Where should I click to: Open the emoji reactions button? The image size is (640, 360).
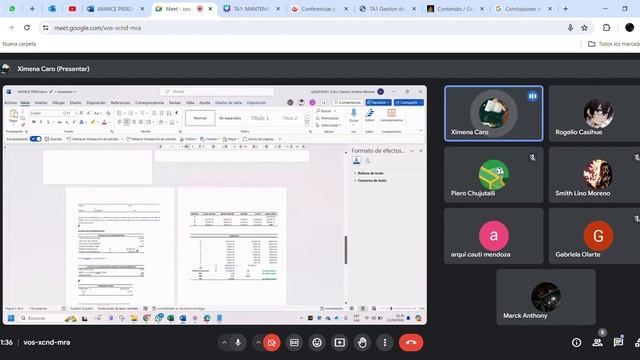tap(317, 343)
